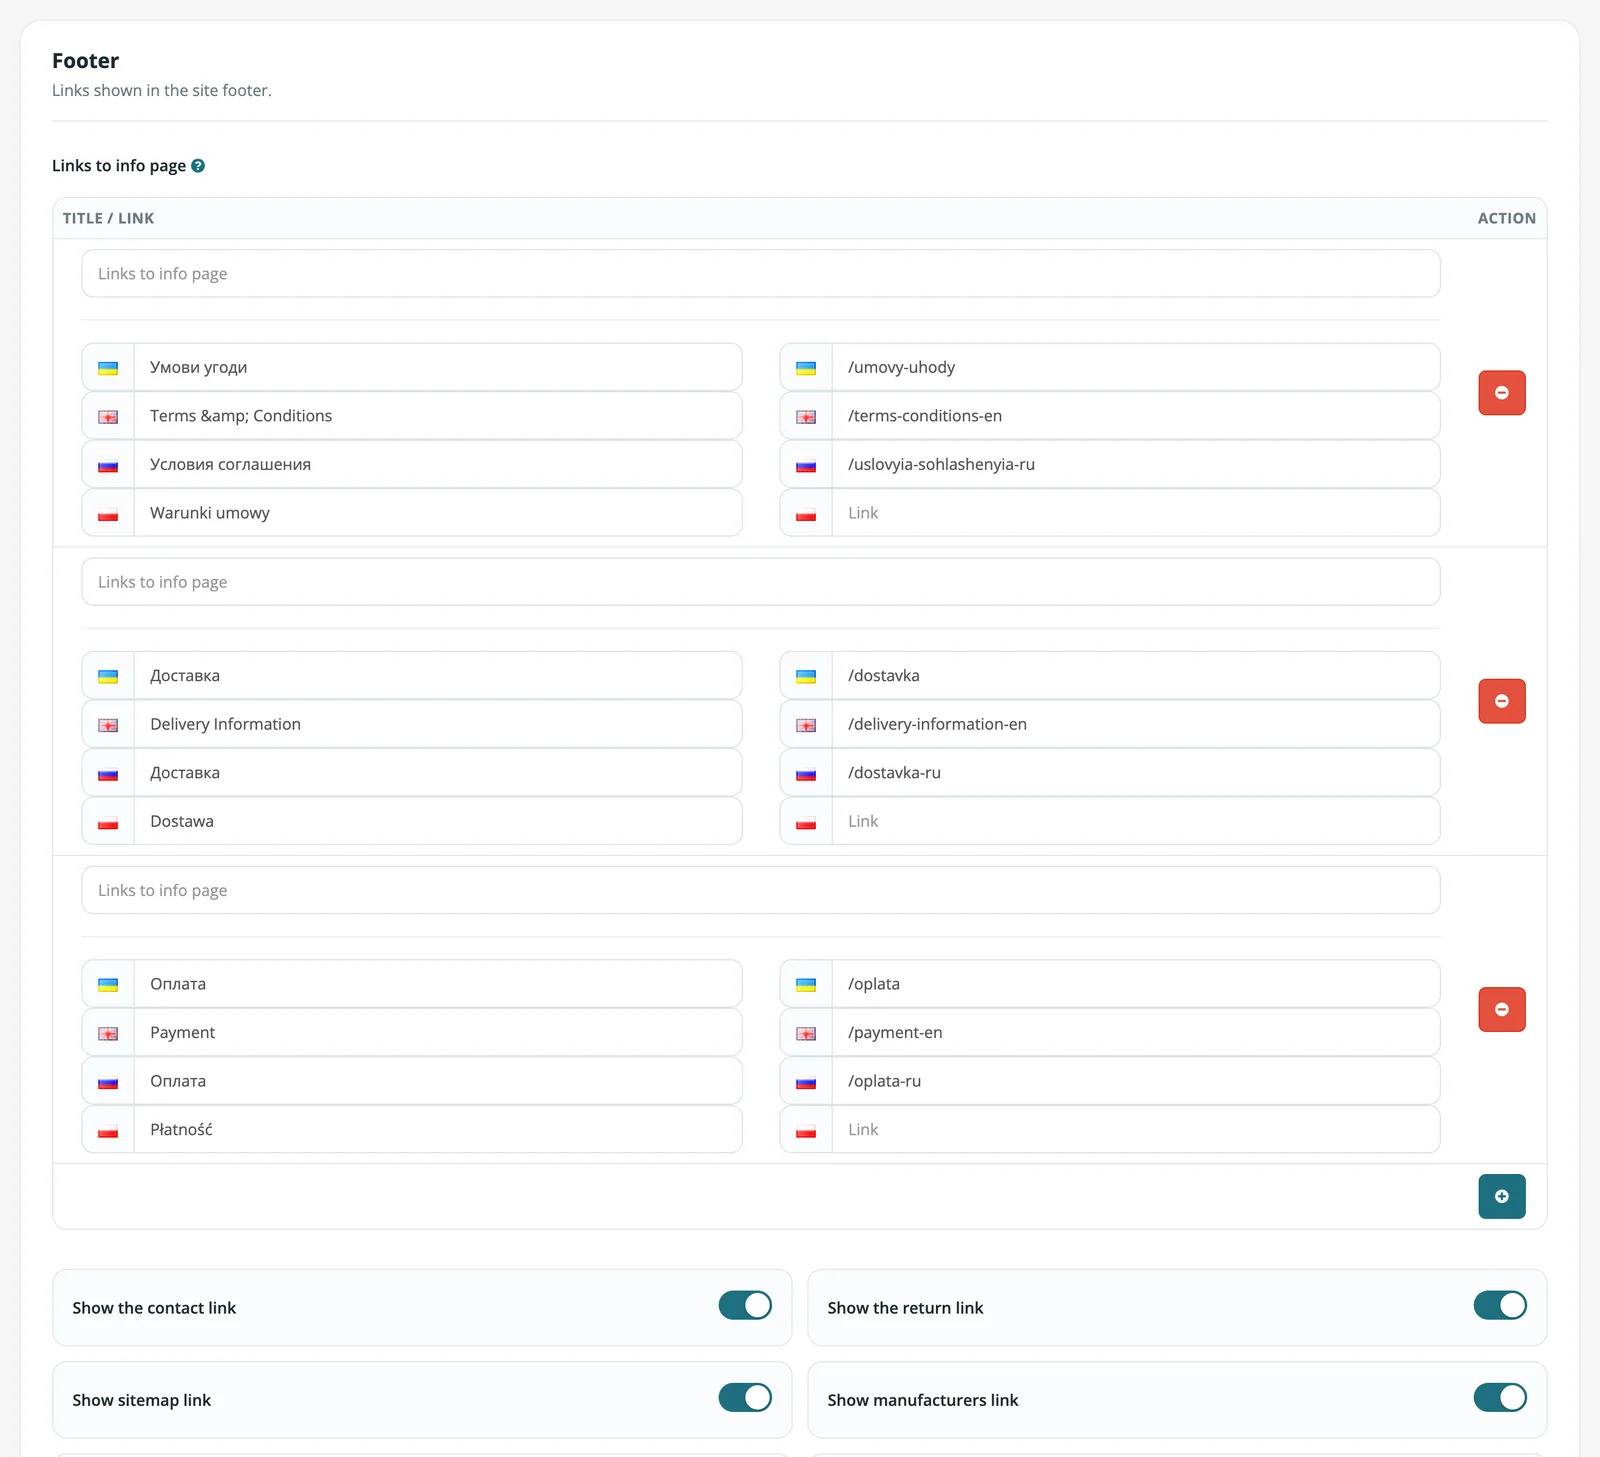Click the /terms-conditions-en link field
The image size is (1600, 1457).
(1136, 416)
